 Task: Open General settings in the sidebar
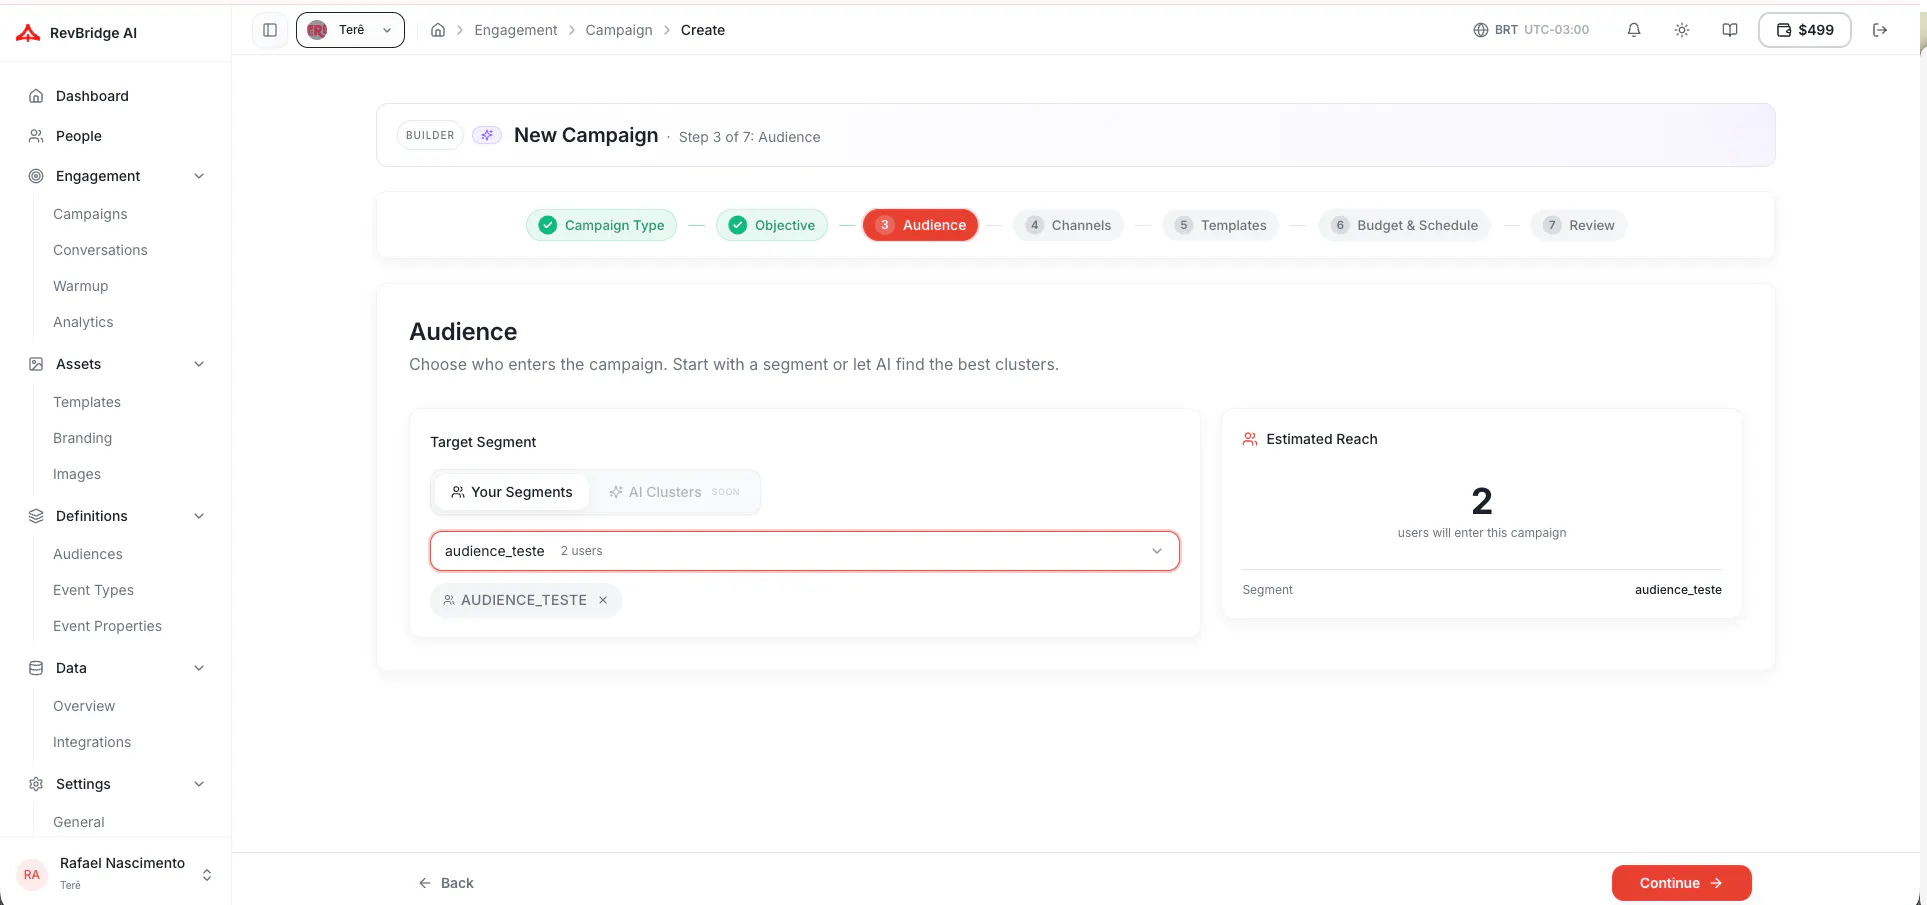tap(79, 822)
